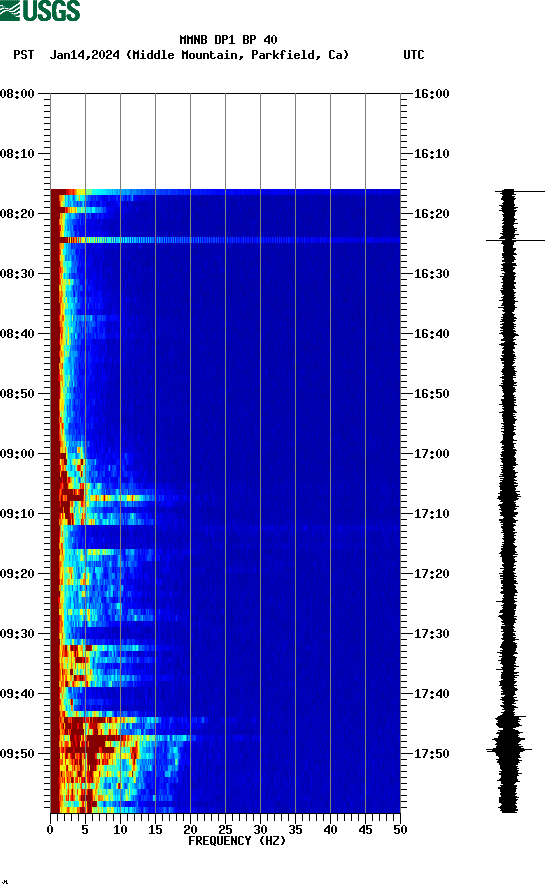
Task: Click the 16:40 UTC time label
Action: (431, 334)
